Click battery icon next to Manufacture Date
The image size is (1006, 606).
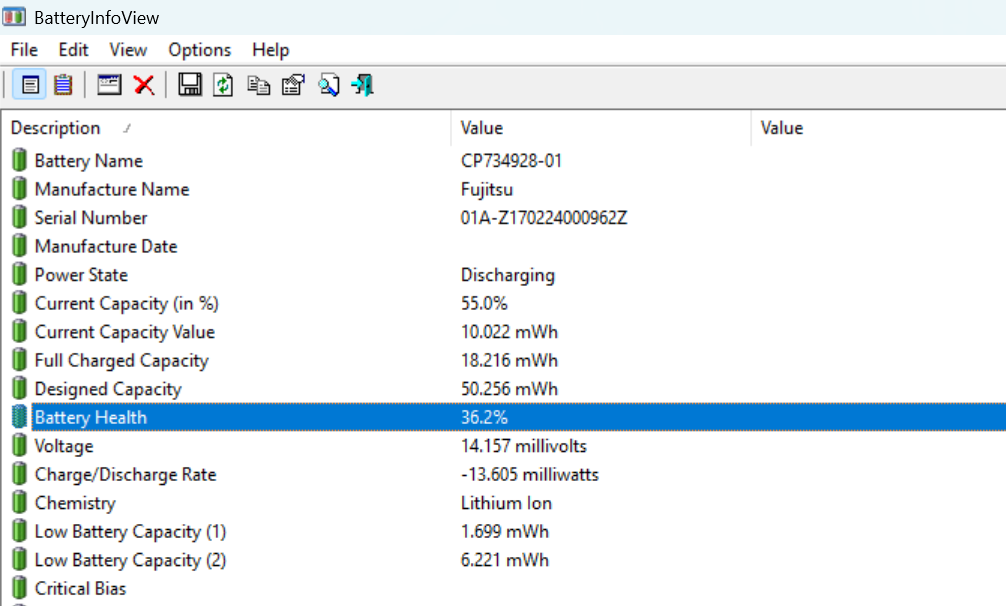click(x=20, y=246)
